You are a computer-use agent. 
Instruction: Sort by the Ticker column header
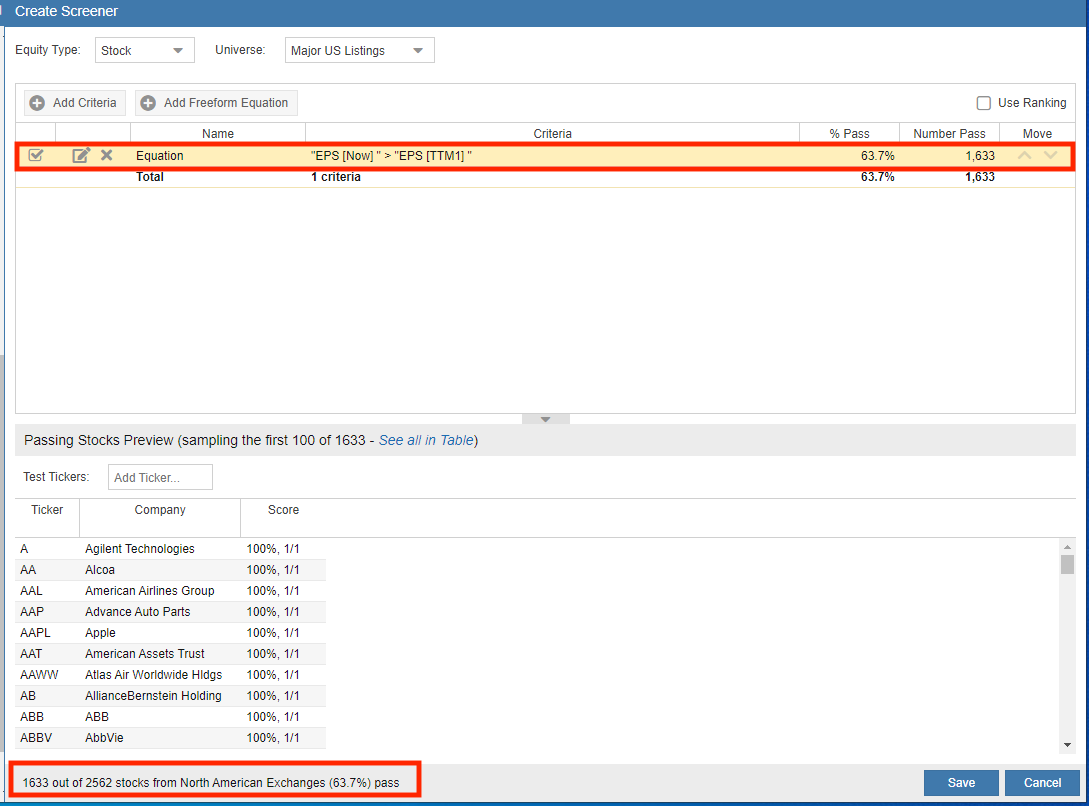pyautogui.click(x=47, y=510)
